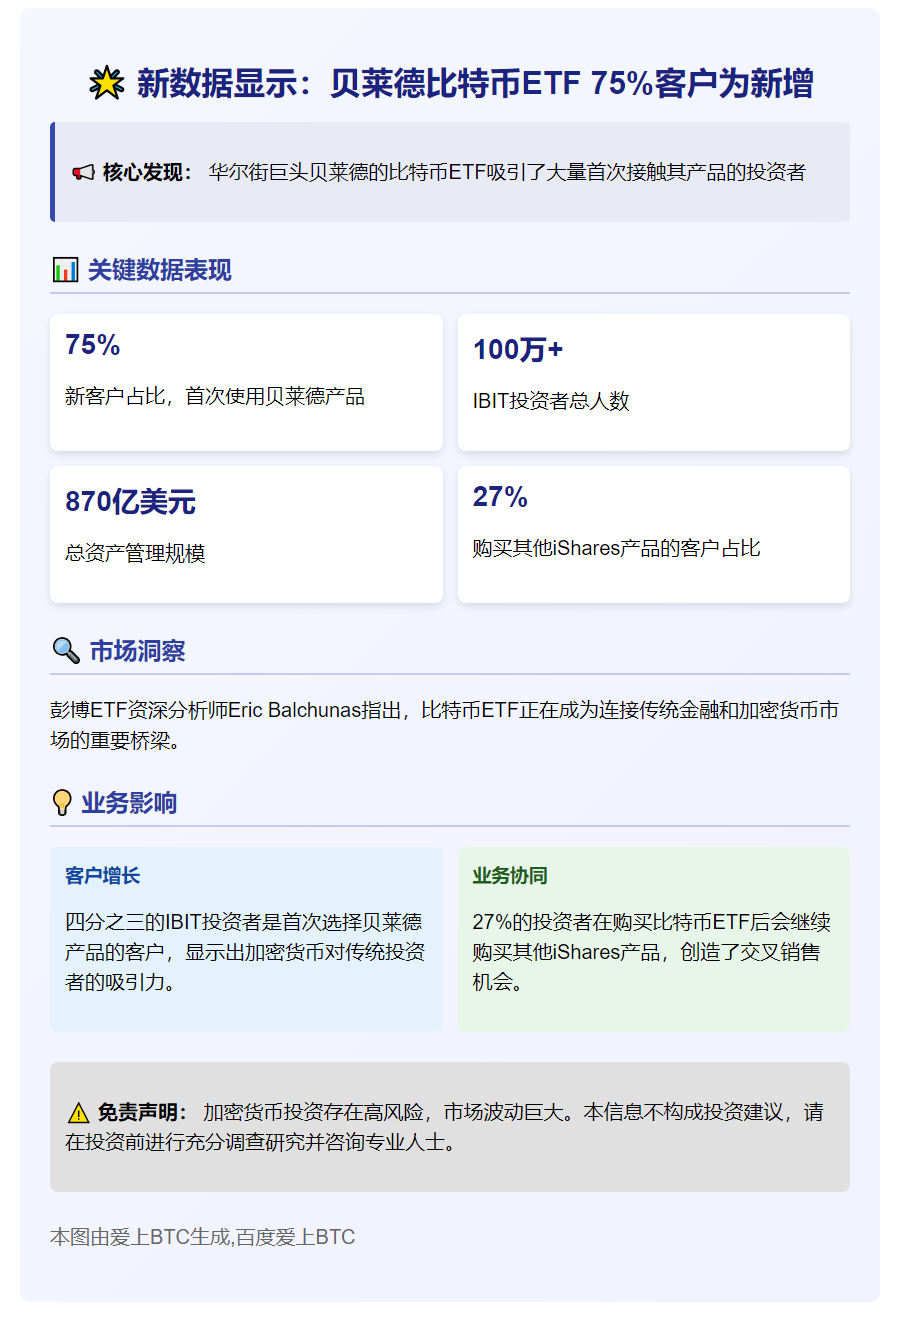Click the 核心发现 bold label
This screenshot has height=1334, width=900.
click(x=147, y=173)
